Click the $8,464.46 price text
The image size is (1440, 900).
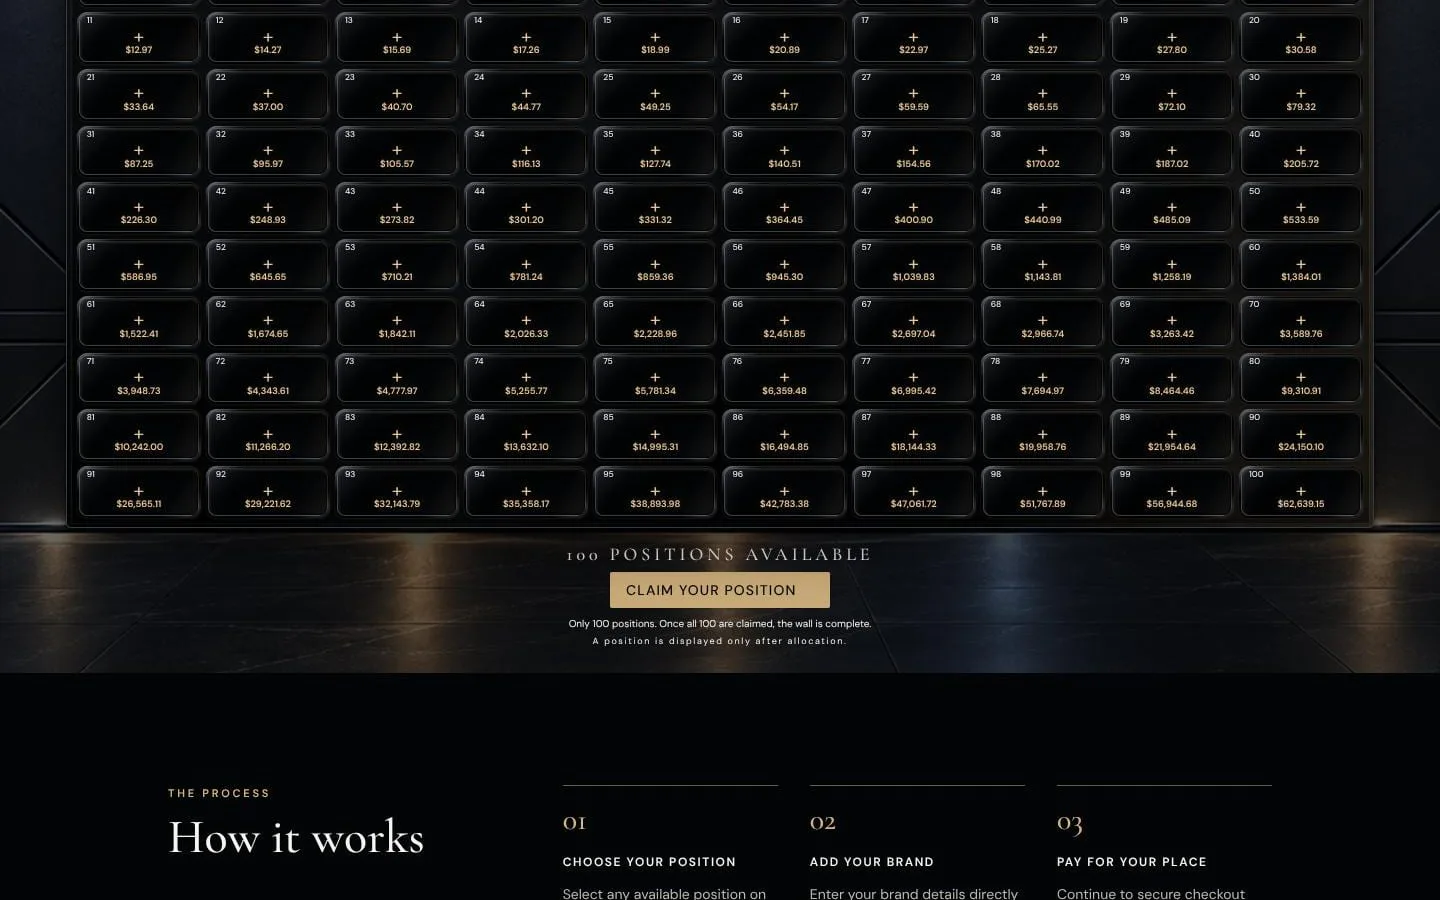[1172, 391]
